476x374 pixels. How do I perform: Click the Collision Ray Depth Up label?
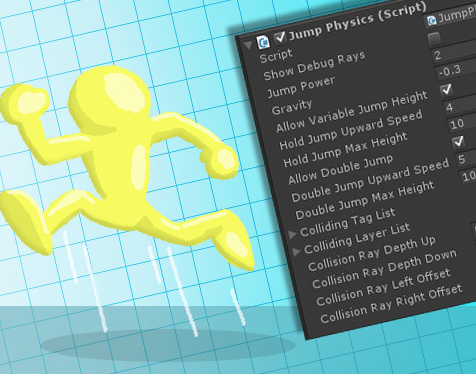point(372,254)
